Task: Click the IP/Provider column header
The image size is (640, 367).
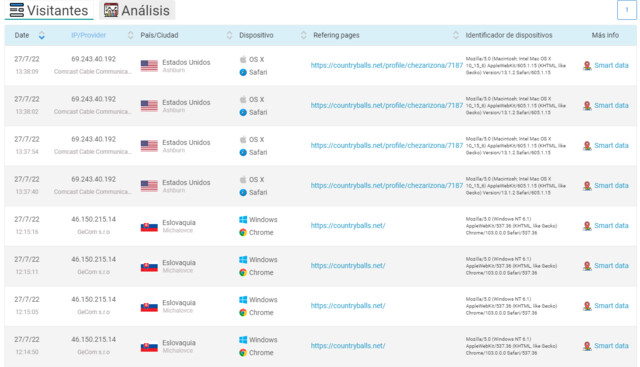Action: [89, 36]
